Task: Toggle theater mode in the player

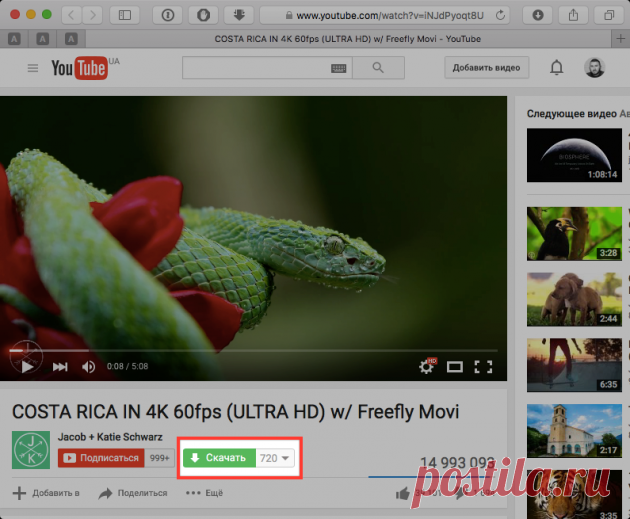Action: click(x=455, y=367)
